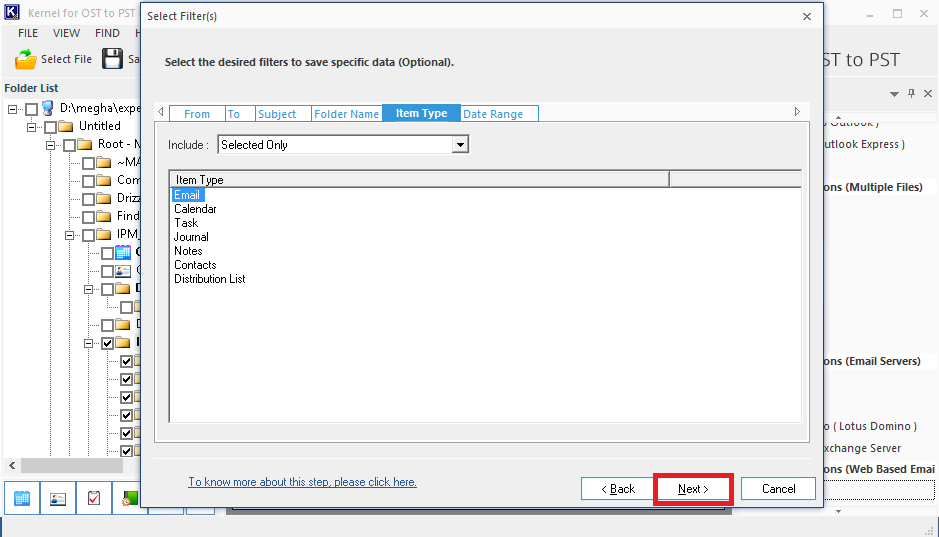Click the Folder List horizontal scrollbar thumb
The image size is (939, 537).
72,465
